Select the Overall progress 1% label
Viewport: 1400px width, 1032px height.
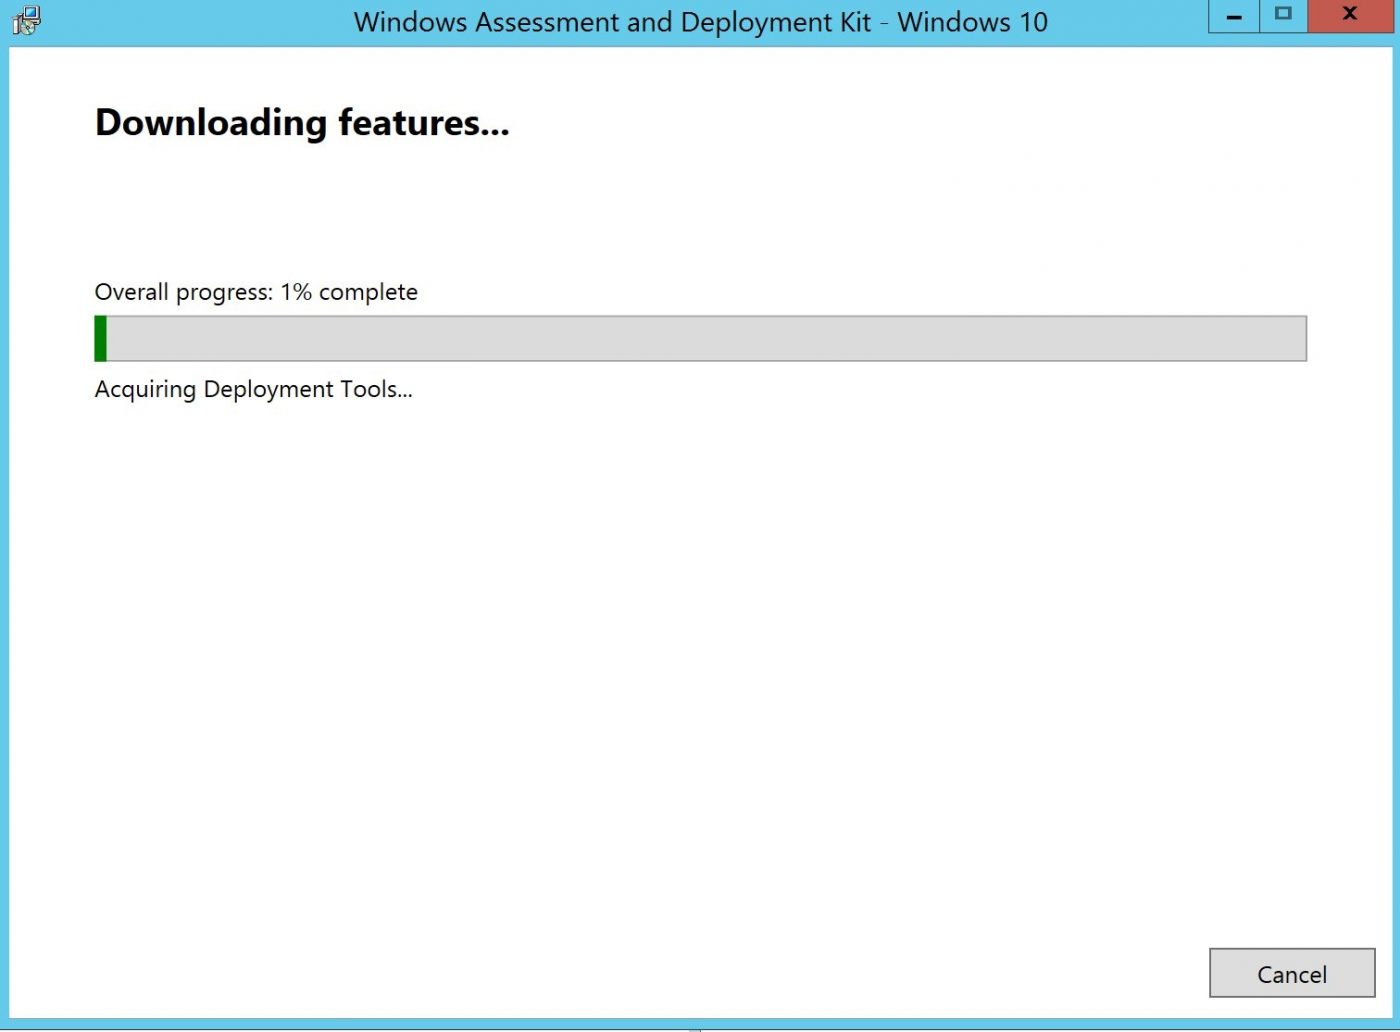pos(255,292)
